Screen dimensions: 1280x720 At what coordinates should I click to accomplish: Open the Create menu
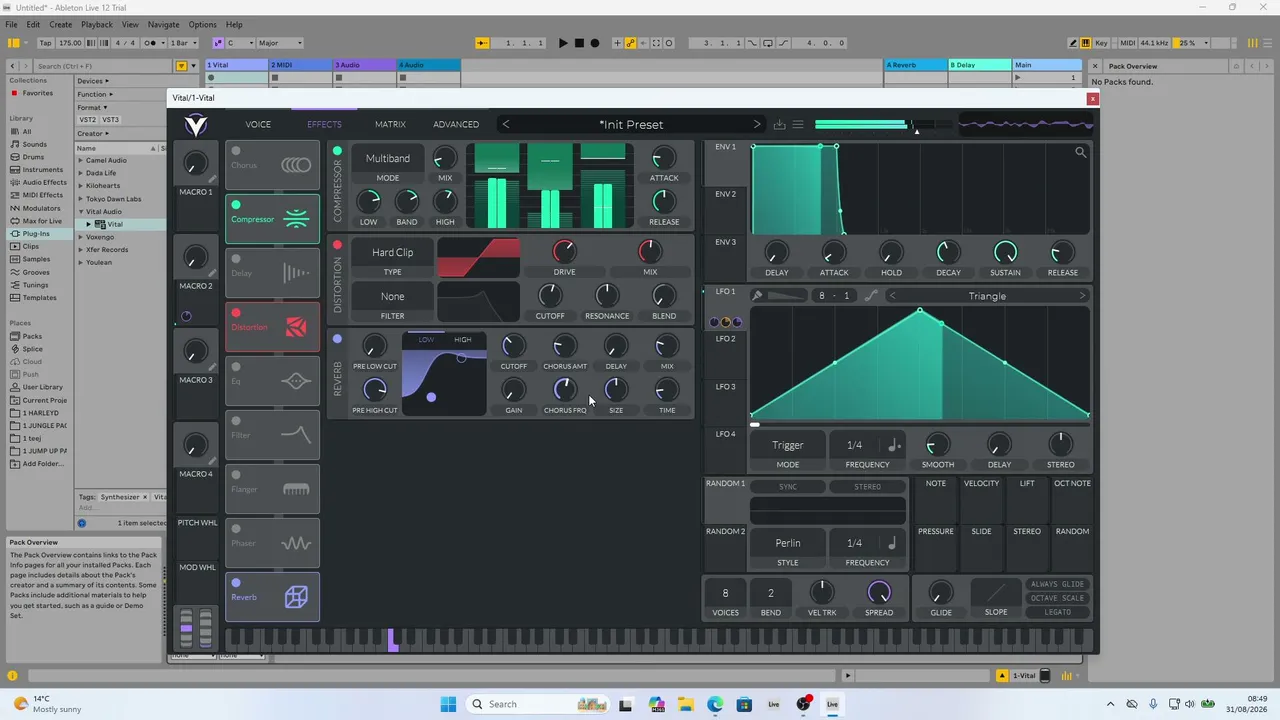pyautogui.click(x=60, y=24)
